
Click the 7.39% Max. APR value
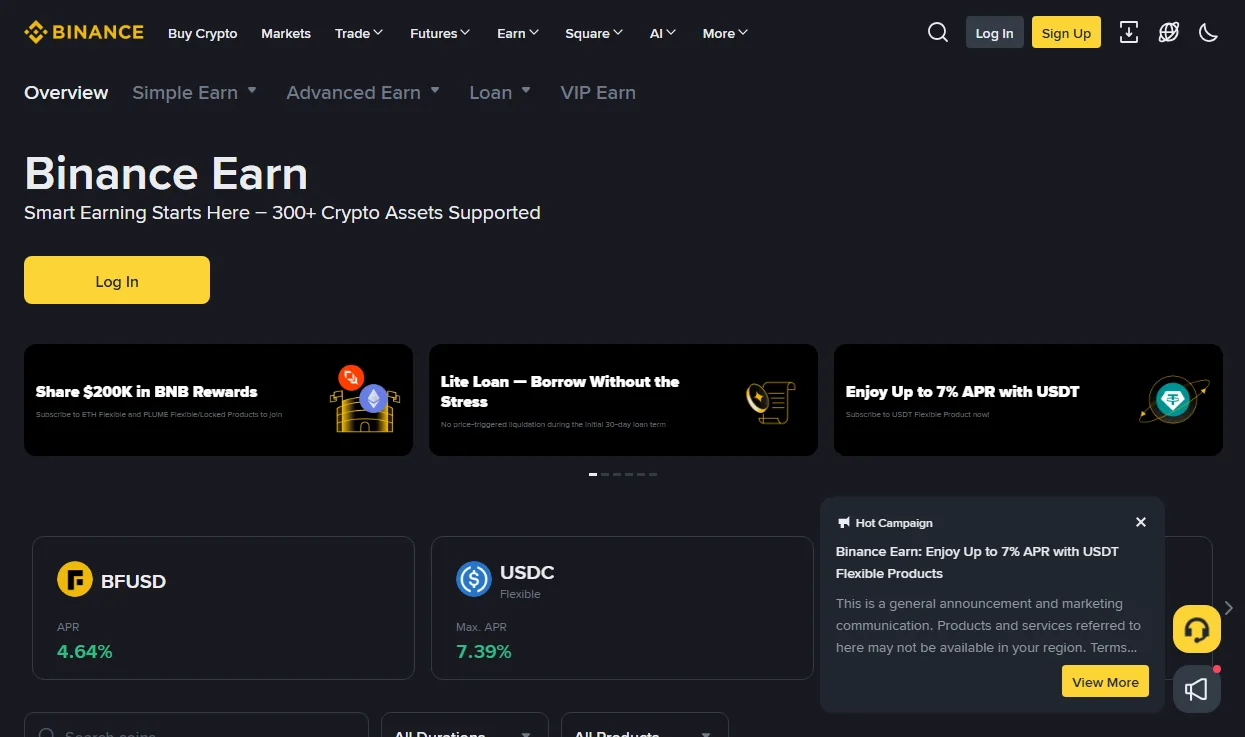484,652
